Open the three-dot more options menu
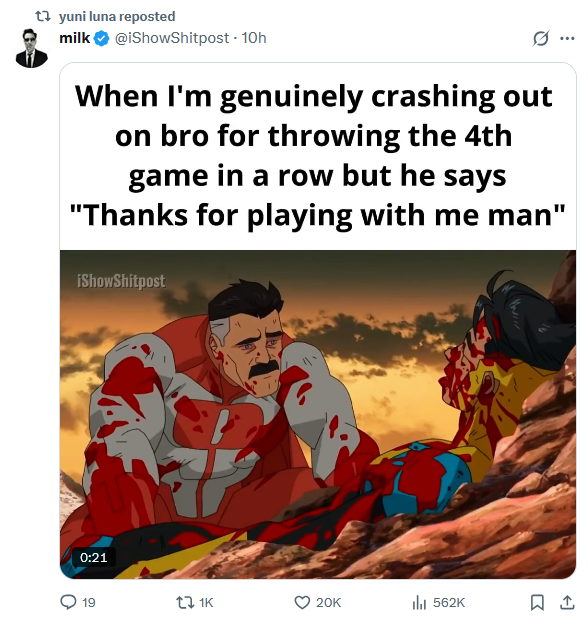 (567, 38)
